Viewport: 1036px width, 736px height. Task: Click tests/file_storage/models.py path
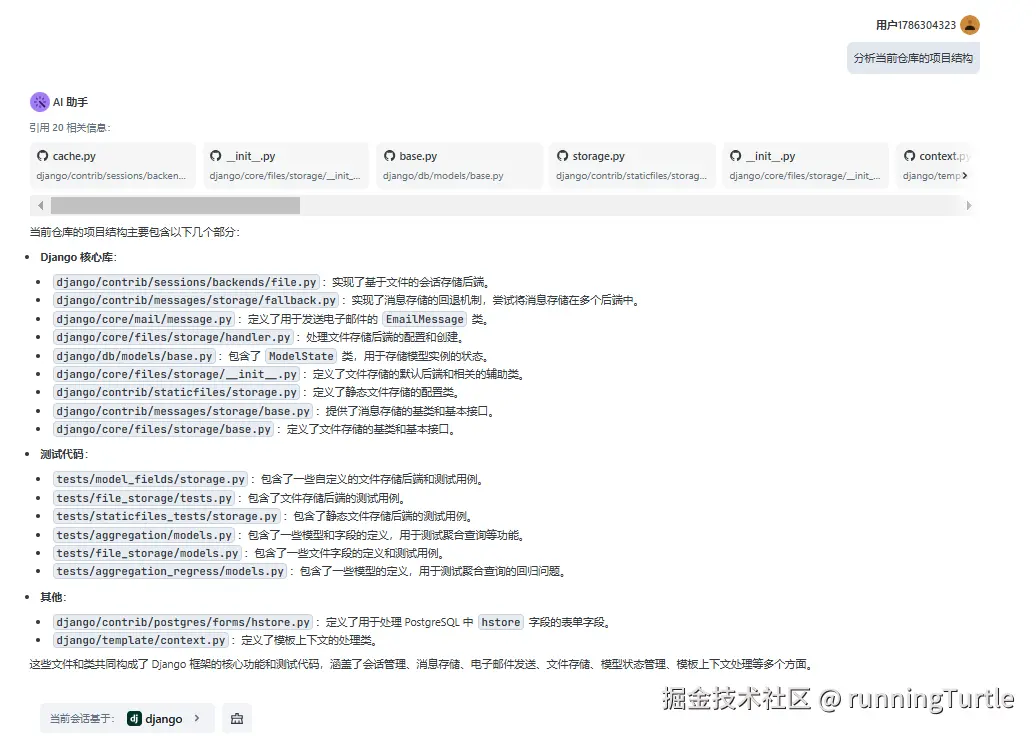(147, 553)
